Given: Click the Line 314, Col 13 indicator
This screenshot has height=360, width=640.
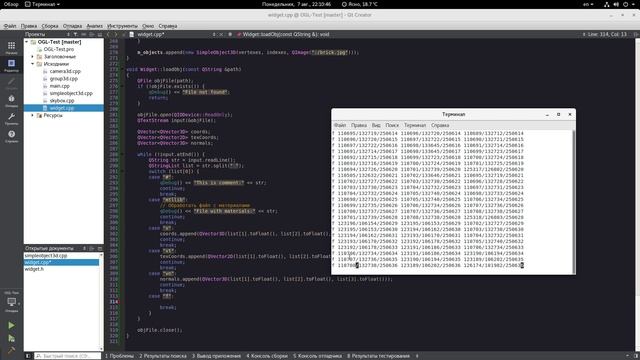Looking at the screenshot, I should pos(607,34).
